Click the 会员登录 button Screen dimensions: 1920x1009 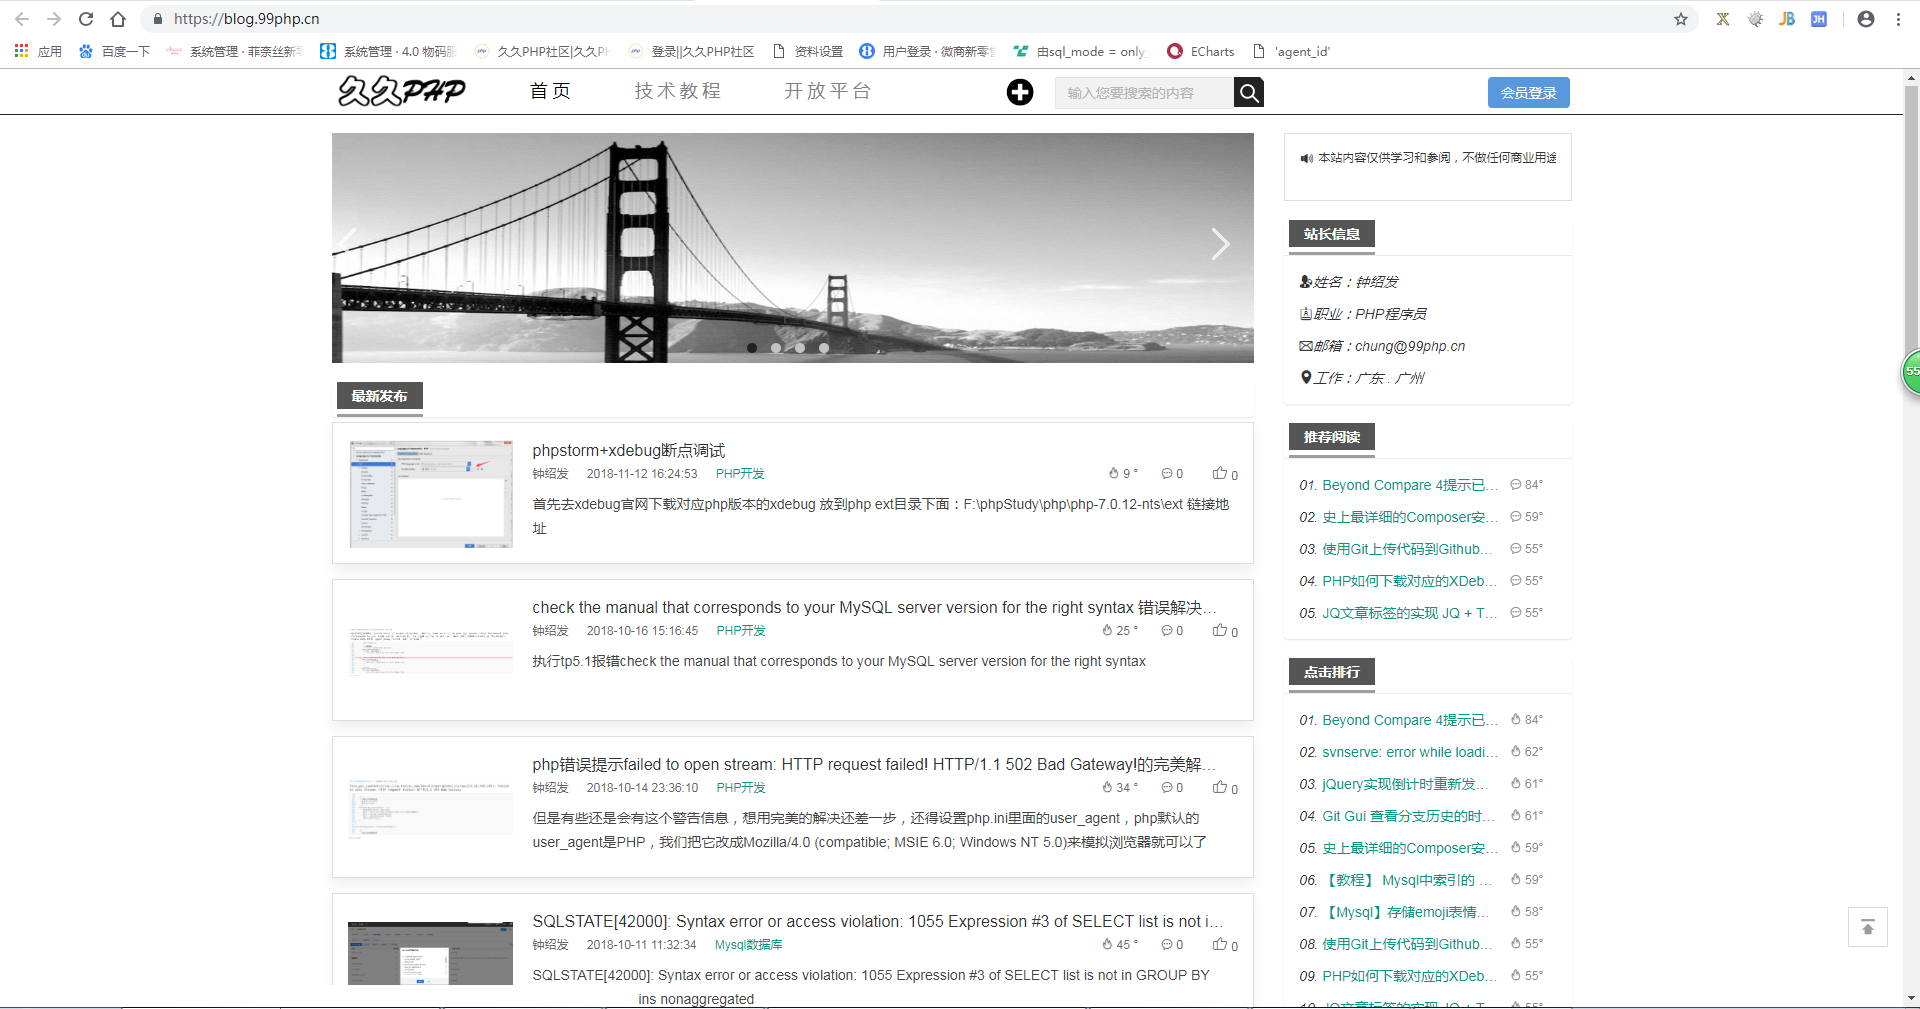1528,93
